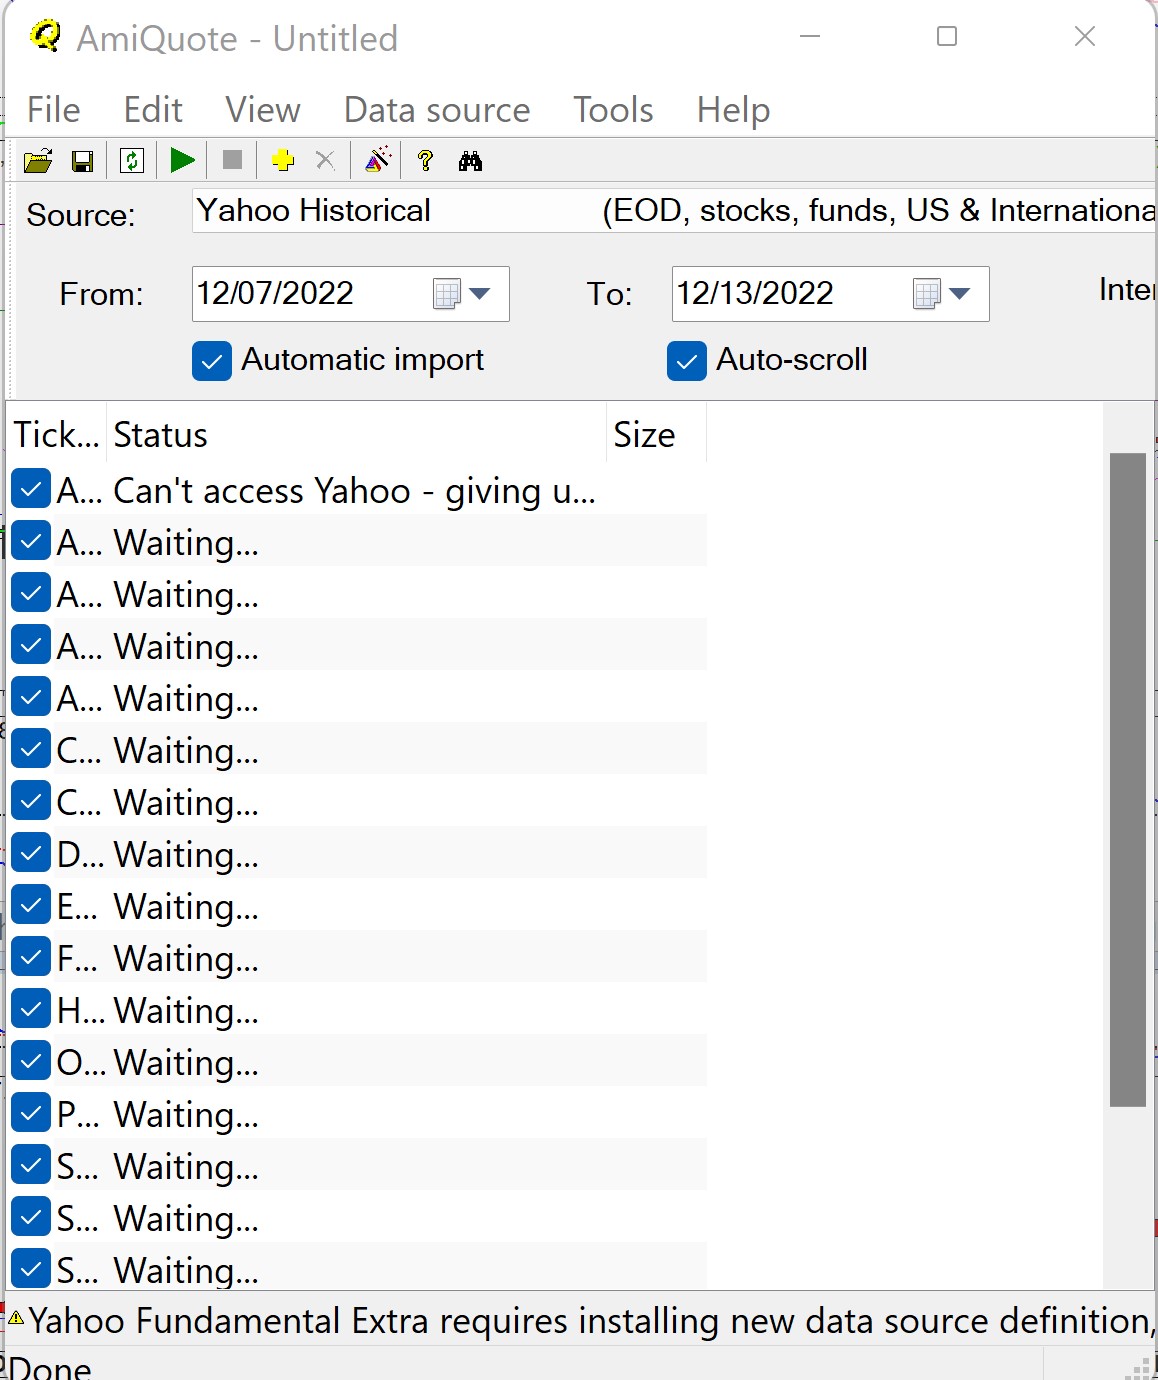Untick the checkbox for ticker O...
This screenshot has height=1380, width=1158.
(31, 1061)
